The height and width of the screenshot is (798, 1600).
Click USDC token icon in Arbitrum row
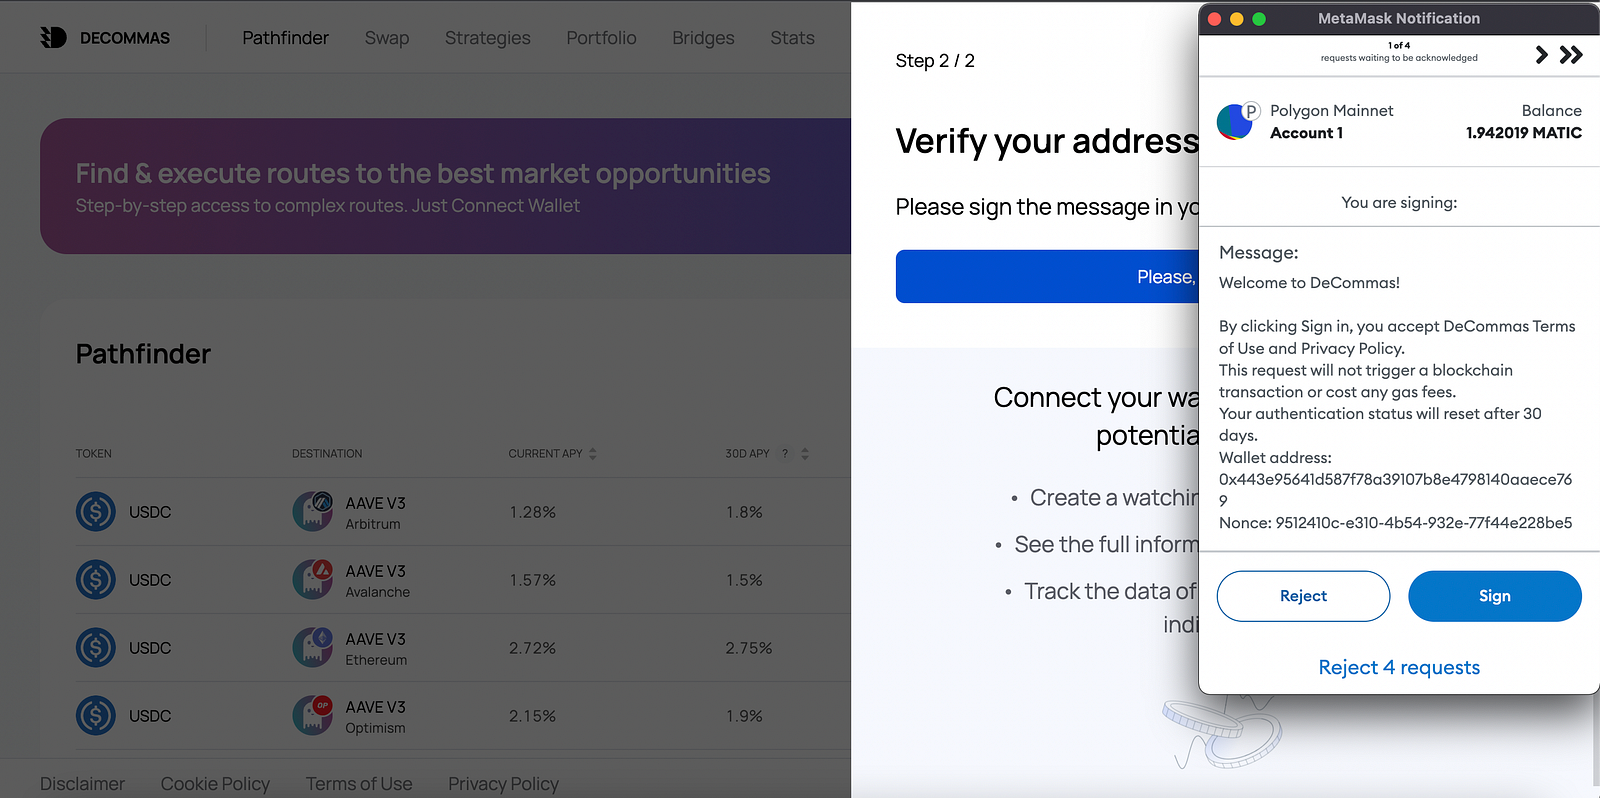[96, 512]
